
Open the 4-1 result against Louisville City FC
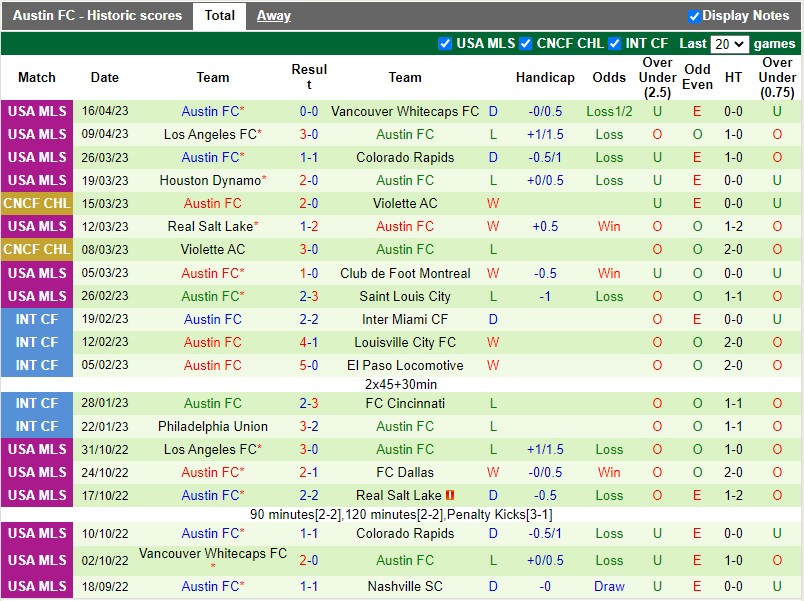click(x=309, y=343)
